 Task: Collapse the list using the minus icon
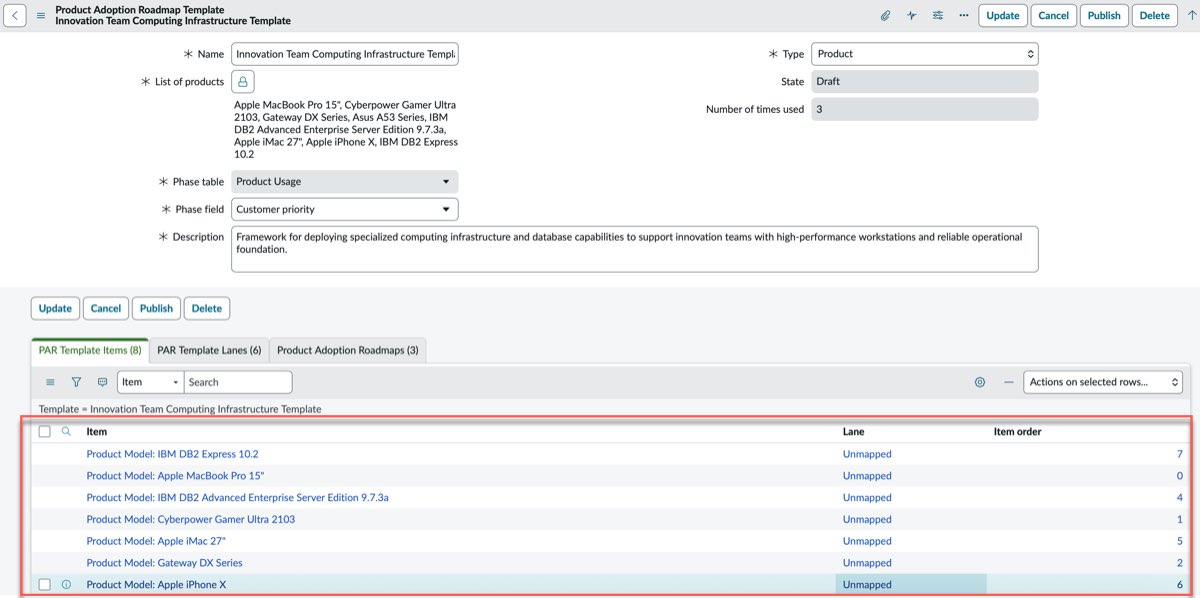click(1008, 382)
